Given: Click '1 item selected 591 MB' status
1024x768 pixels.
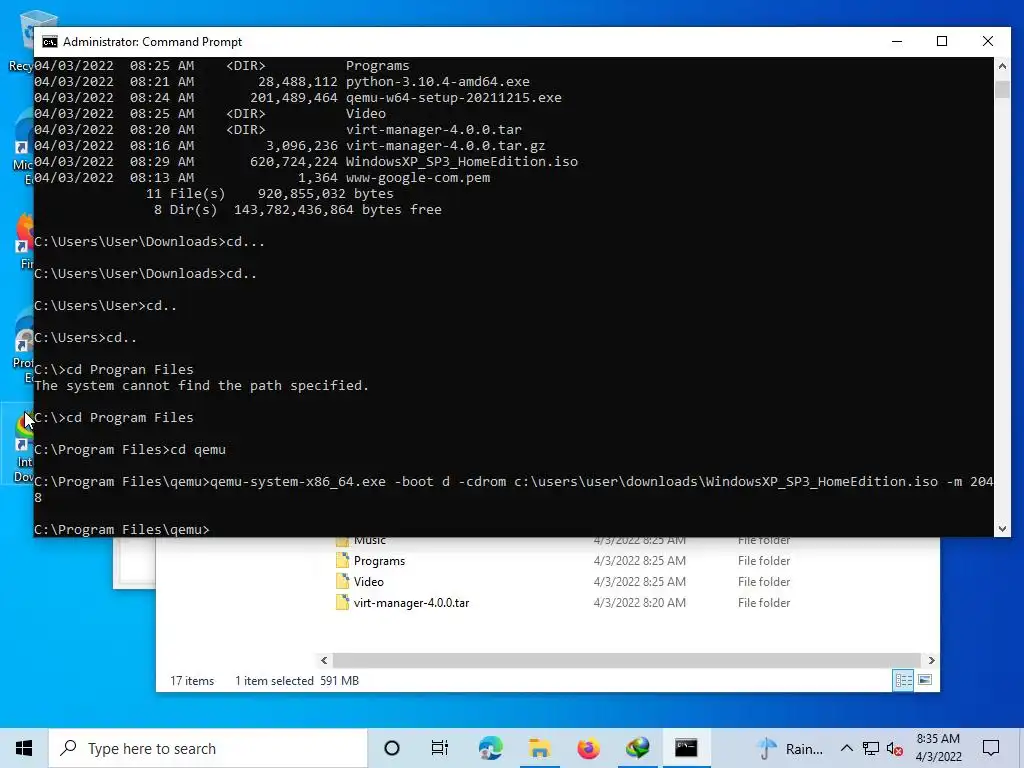Looking at the screenshot, I should tap(297, 680).
